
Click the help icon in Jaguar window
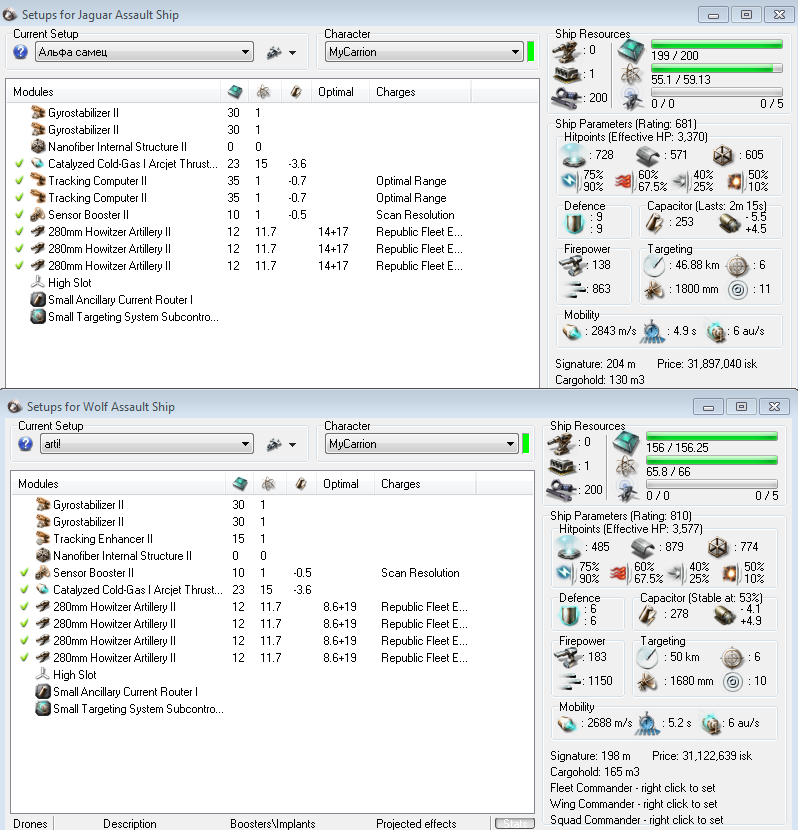click(x=21, y=52)
